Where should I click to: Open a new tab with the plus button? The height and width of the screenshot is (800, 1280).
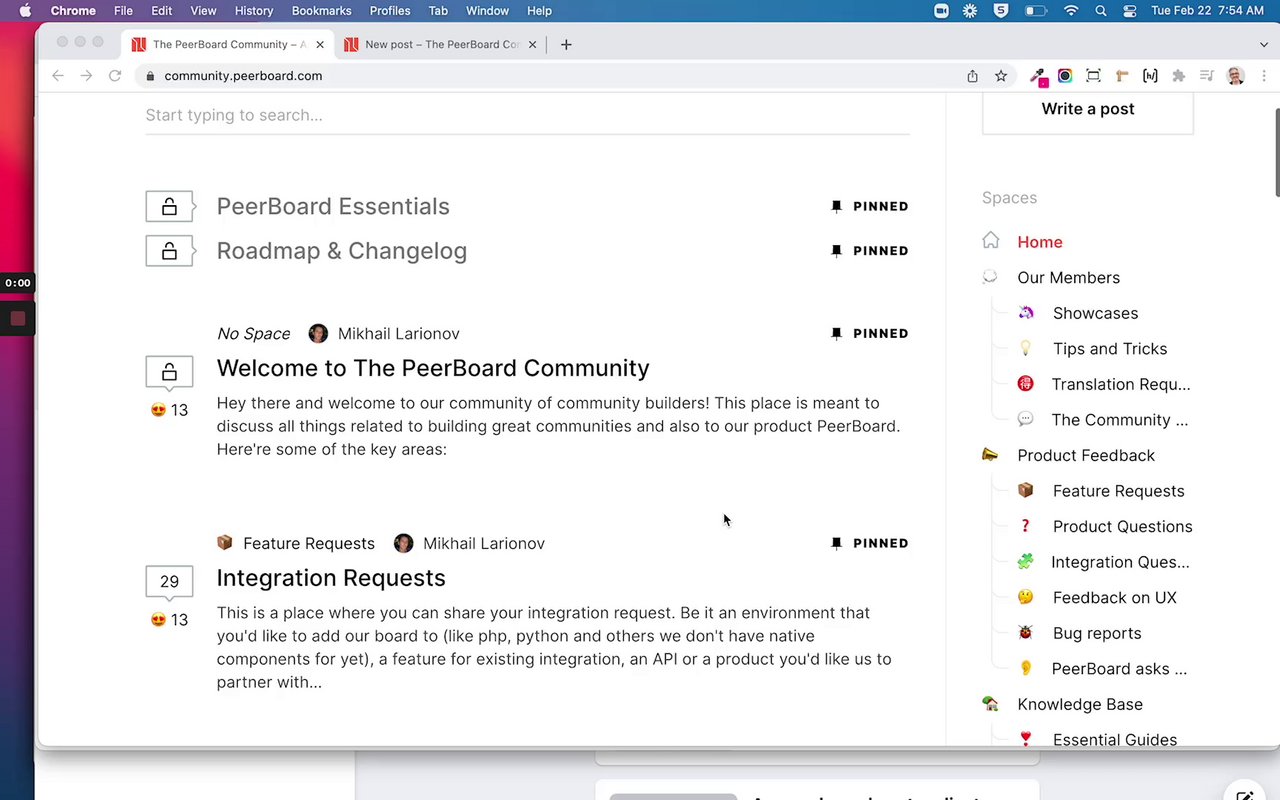point(566,44)
